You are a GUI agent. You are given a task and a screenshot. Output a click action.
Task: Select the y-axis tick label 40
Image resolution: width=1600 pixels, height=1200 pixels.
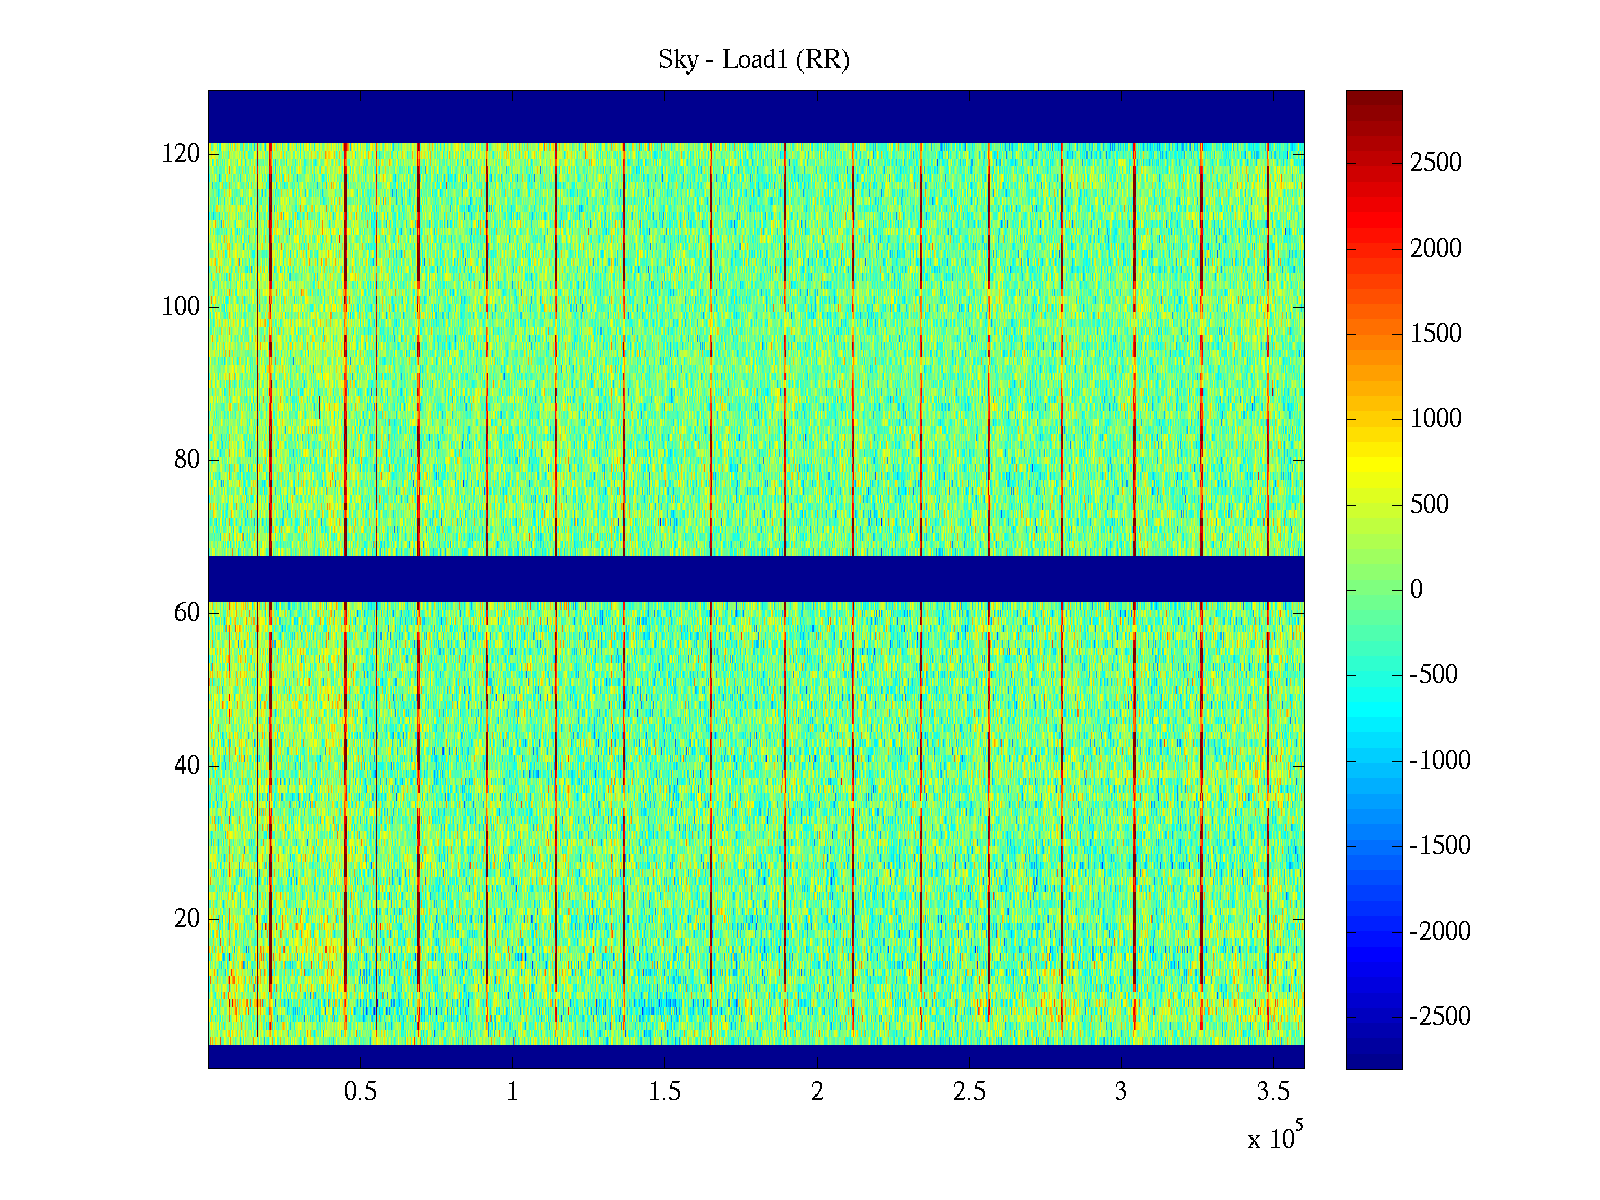187,766
